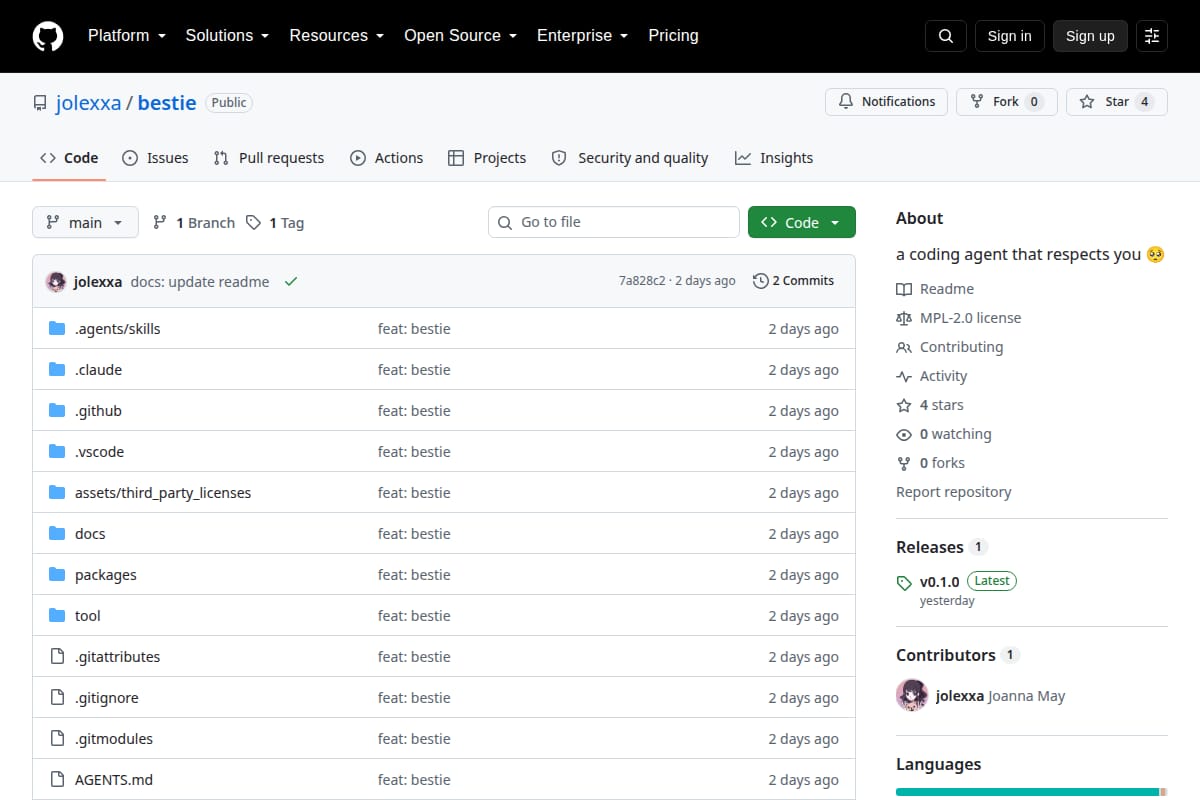
Task: Open the 1 Tag link
Action: tap(275, 223)
